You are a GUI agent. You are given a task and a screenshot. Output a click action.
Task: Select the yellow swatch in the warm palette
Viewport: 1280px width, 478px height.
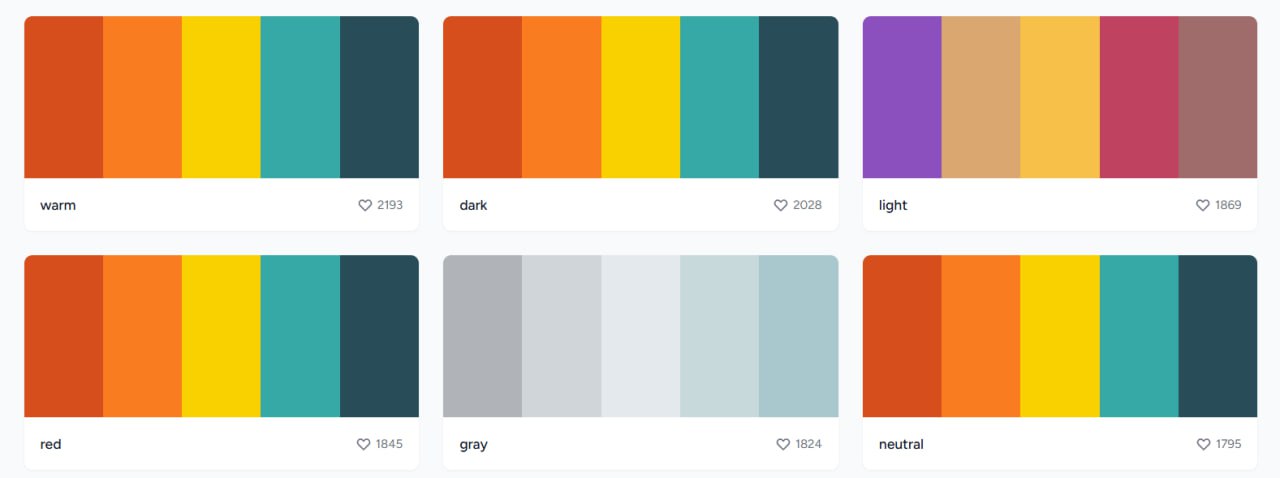pos(221,97)
